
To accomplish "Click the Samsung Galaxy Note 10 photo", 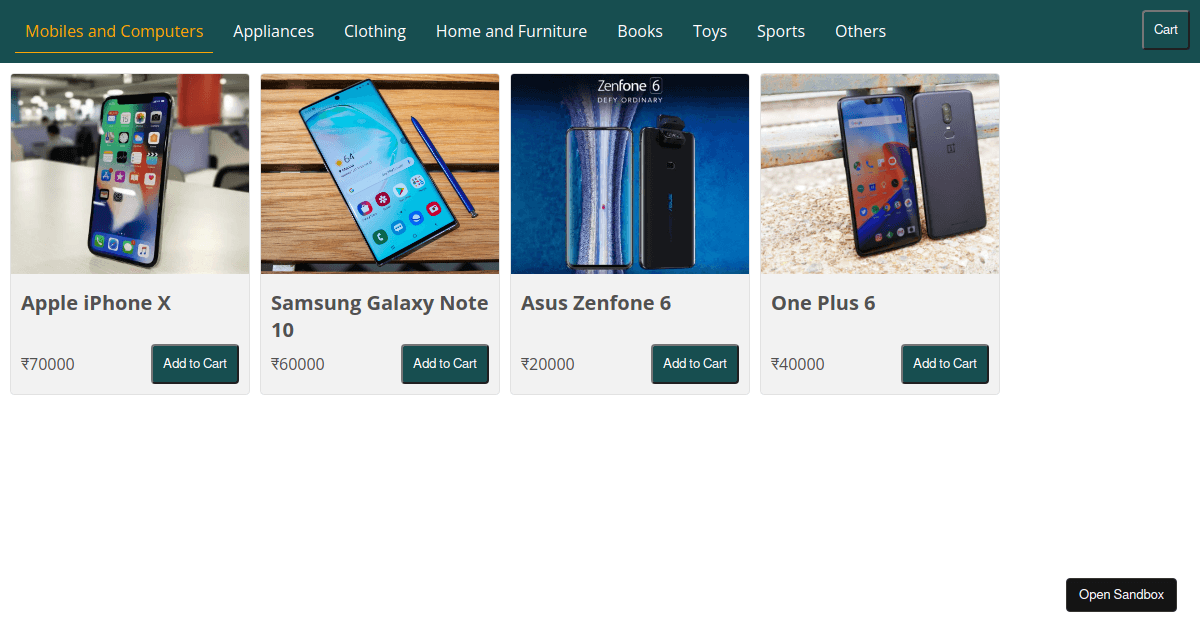I will pos(380,174).
